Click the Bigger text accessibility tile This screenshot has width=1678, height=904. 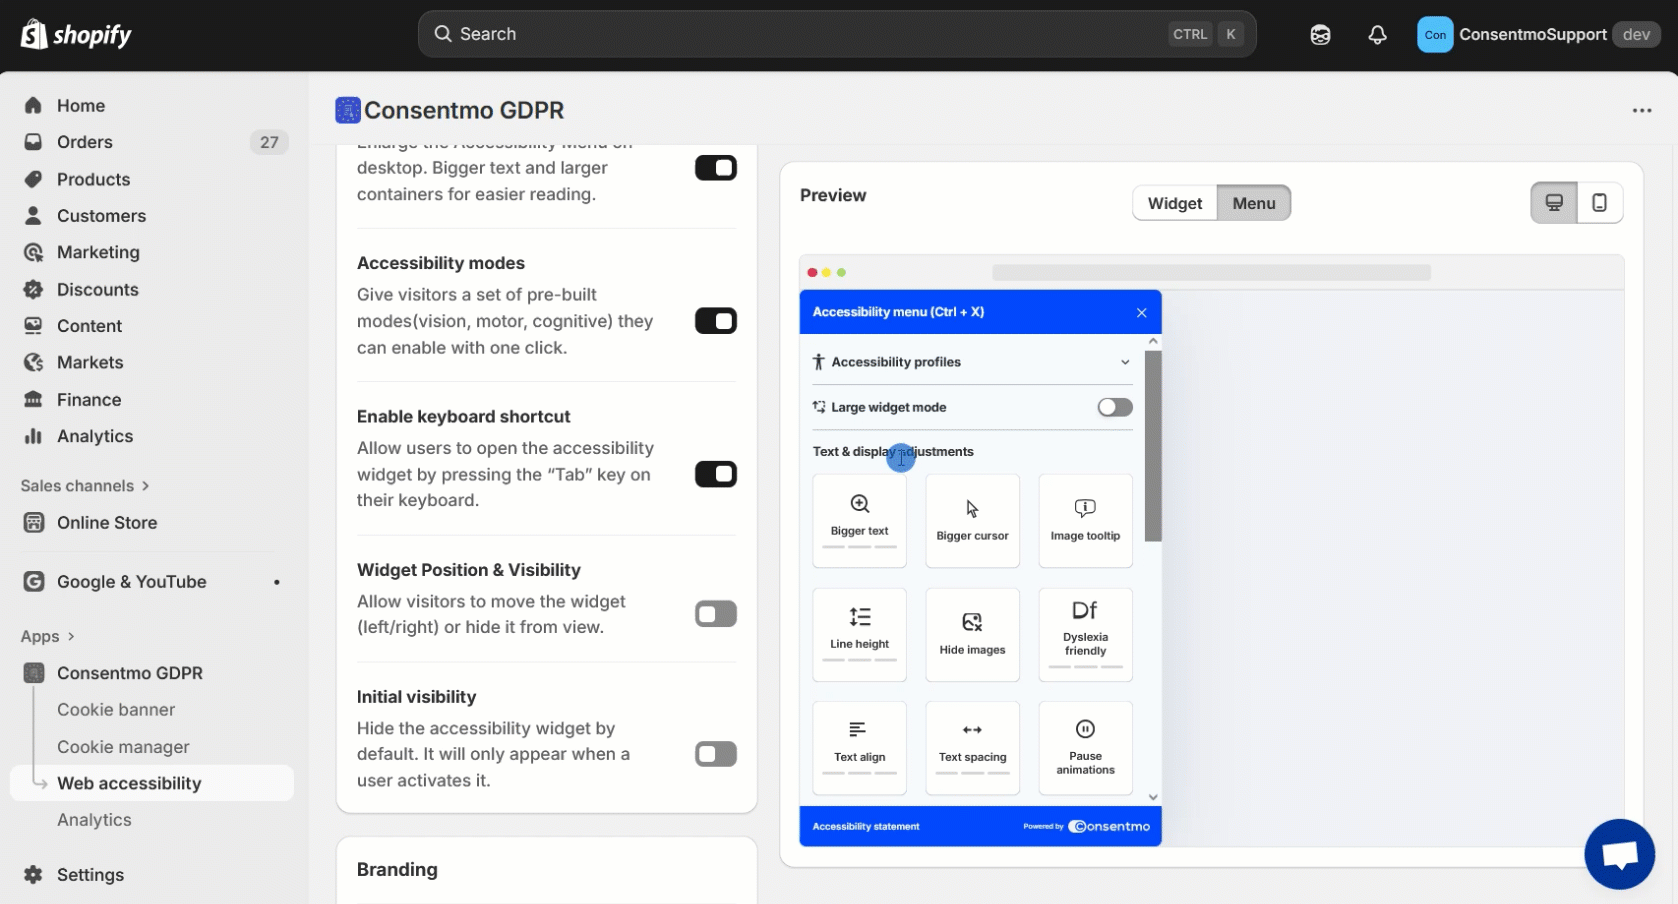(x=859, y=520)
